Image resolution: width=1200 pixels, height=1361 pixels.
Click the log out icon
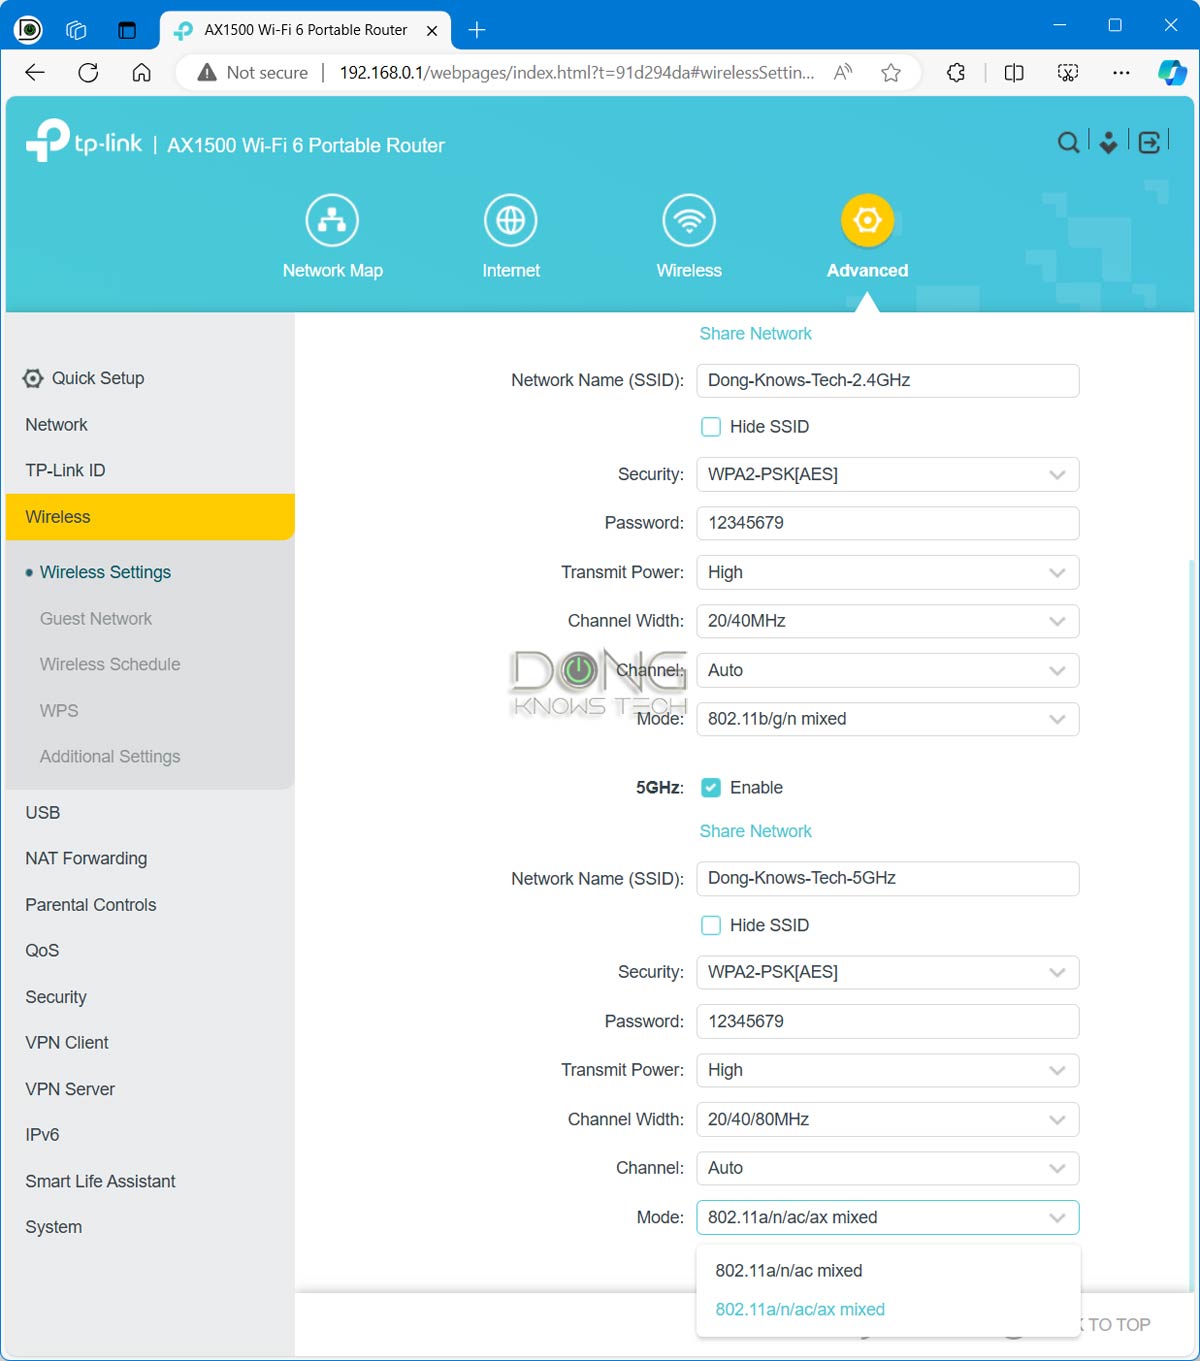click(1150, 143)
